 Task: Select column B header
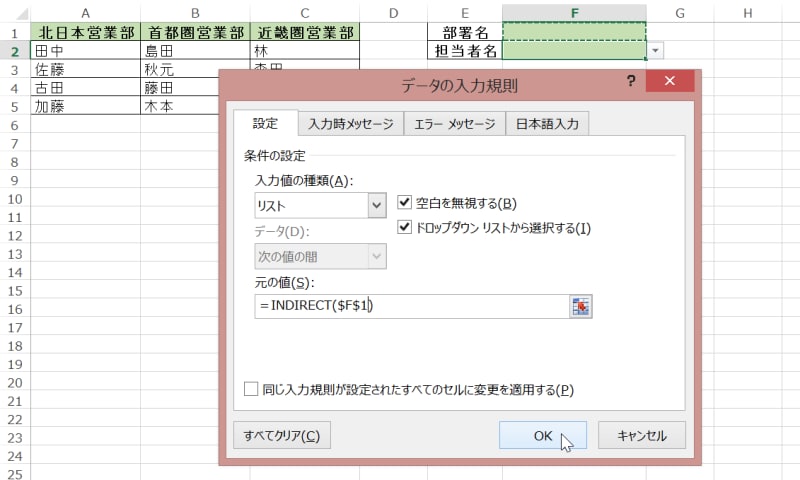tap(195, 13)
